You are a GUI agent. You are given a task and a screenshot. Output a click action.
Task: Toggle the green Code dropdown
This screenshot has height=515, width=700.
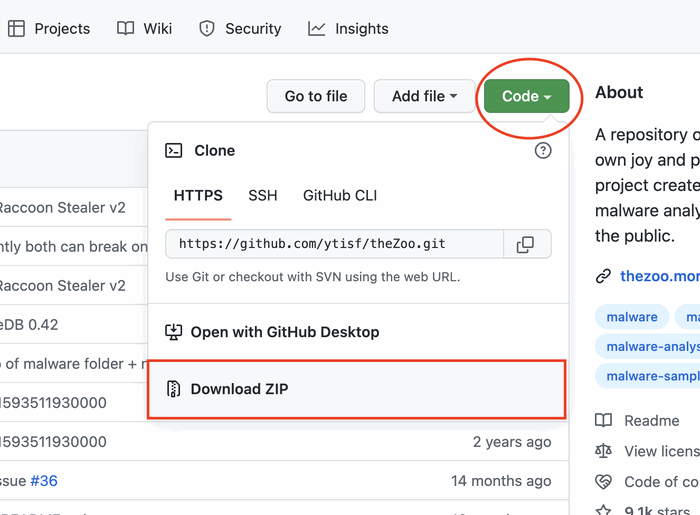[526, 96]
